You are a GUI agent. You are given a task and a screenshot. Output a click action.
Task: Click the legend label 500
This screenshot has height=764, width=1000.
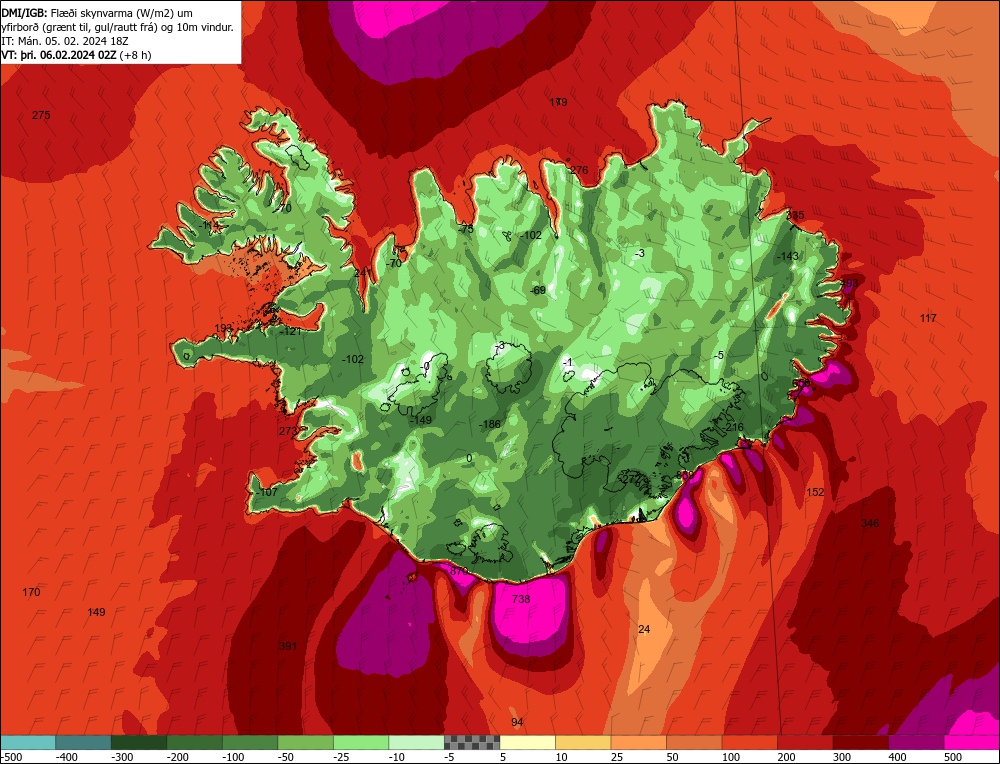[x=953, y=758]
